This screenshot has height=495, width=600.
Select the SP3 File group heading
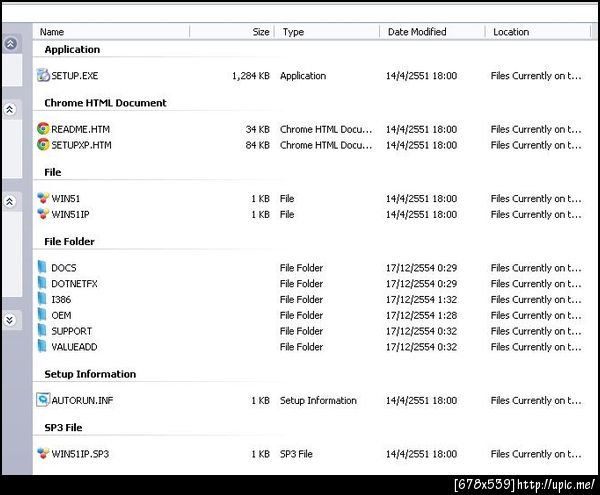[x=63, y=427]
